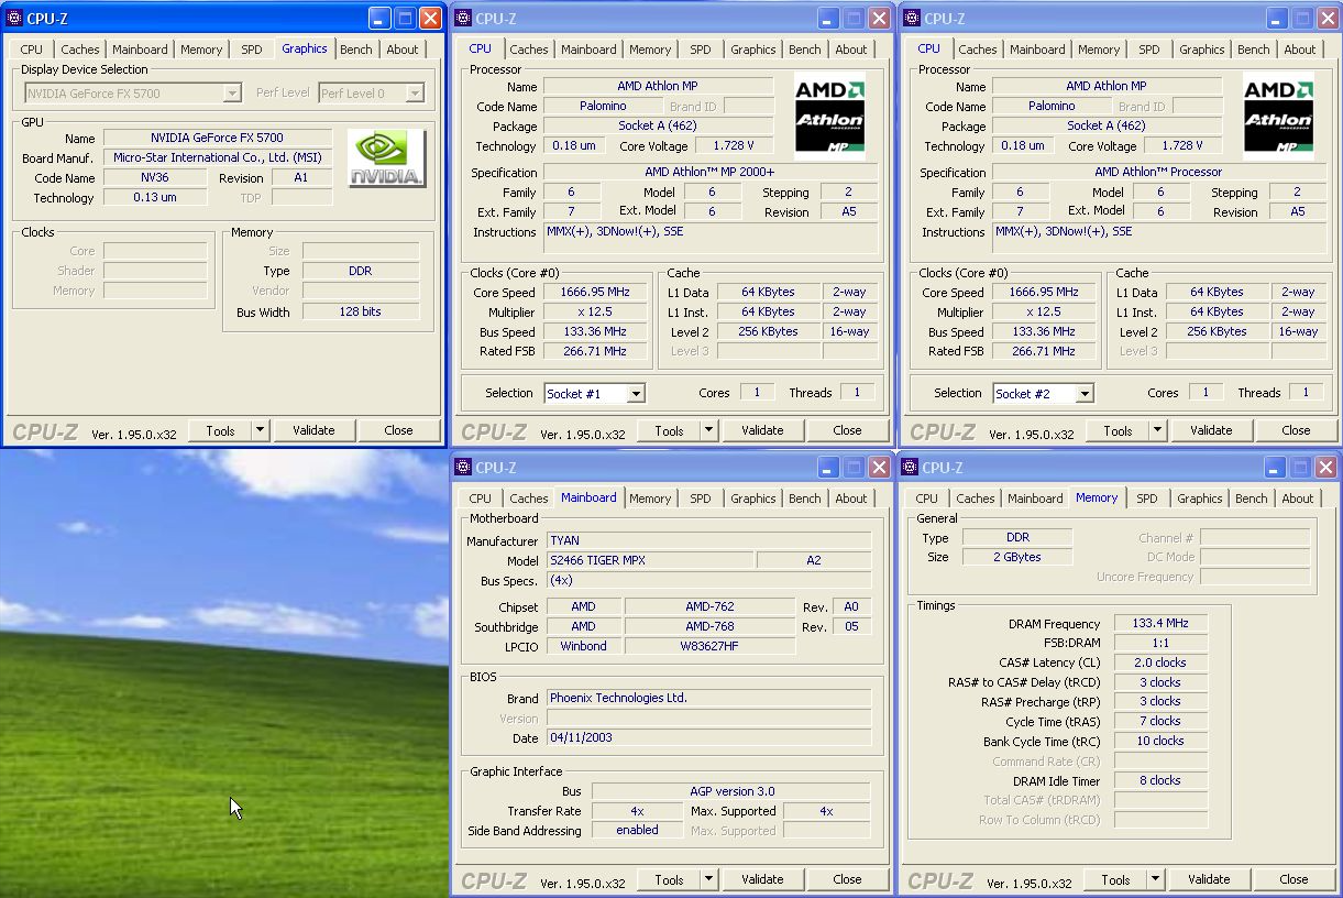Switch to the Bench tab in the Socket #2 window

coord(1253,49)
